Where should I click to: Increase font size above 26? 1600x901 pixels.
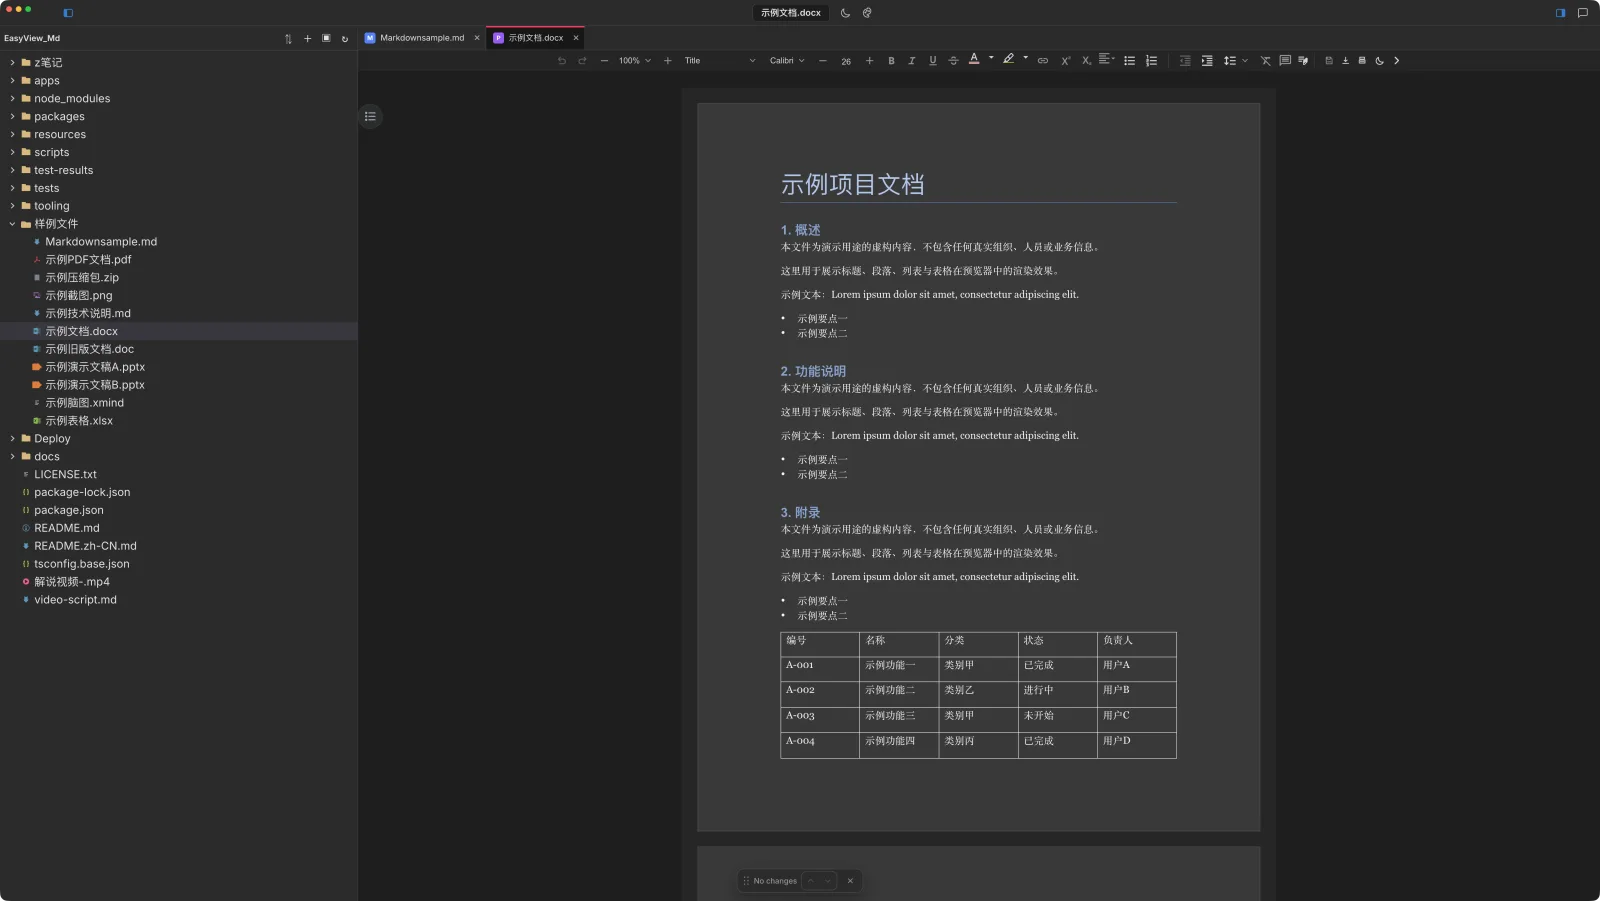tap(869, 61)
